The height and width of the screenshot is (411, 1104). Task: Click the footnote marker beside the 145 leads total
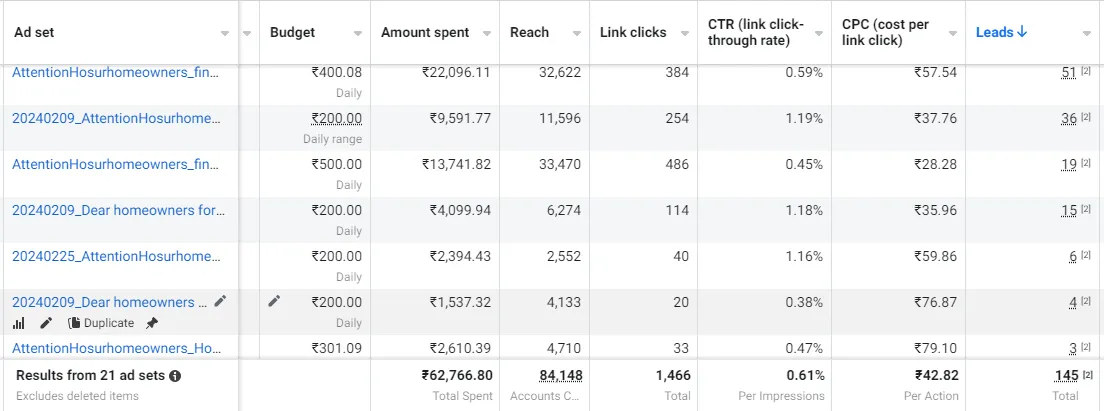pyautogui.click(x=1087, y=376)
